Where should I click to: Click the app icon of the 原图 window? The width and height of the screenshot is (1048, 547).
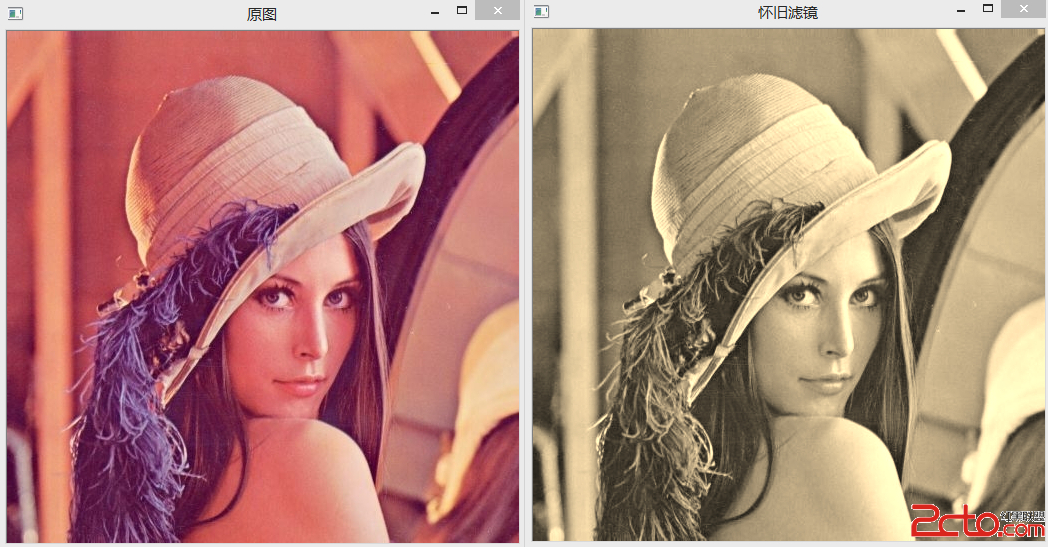click(x=15, y=13)
